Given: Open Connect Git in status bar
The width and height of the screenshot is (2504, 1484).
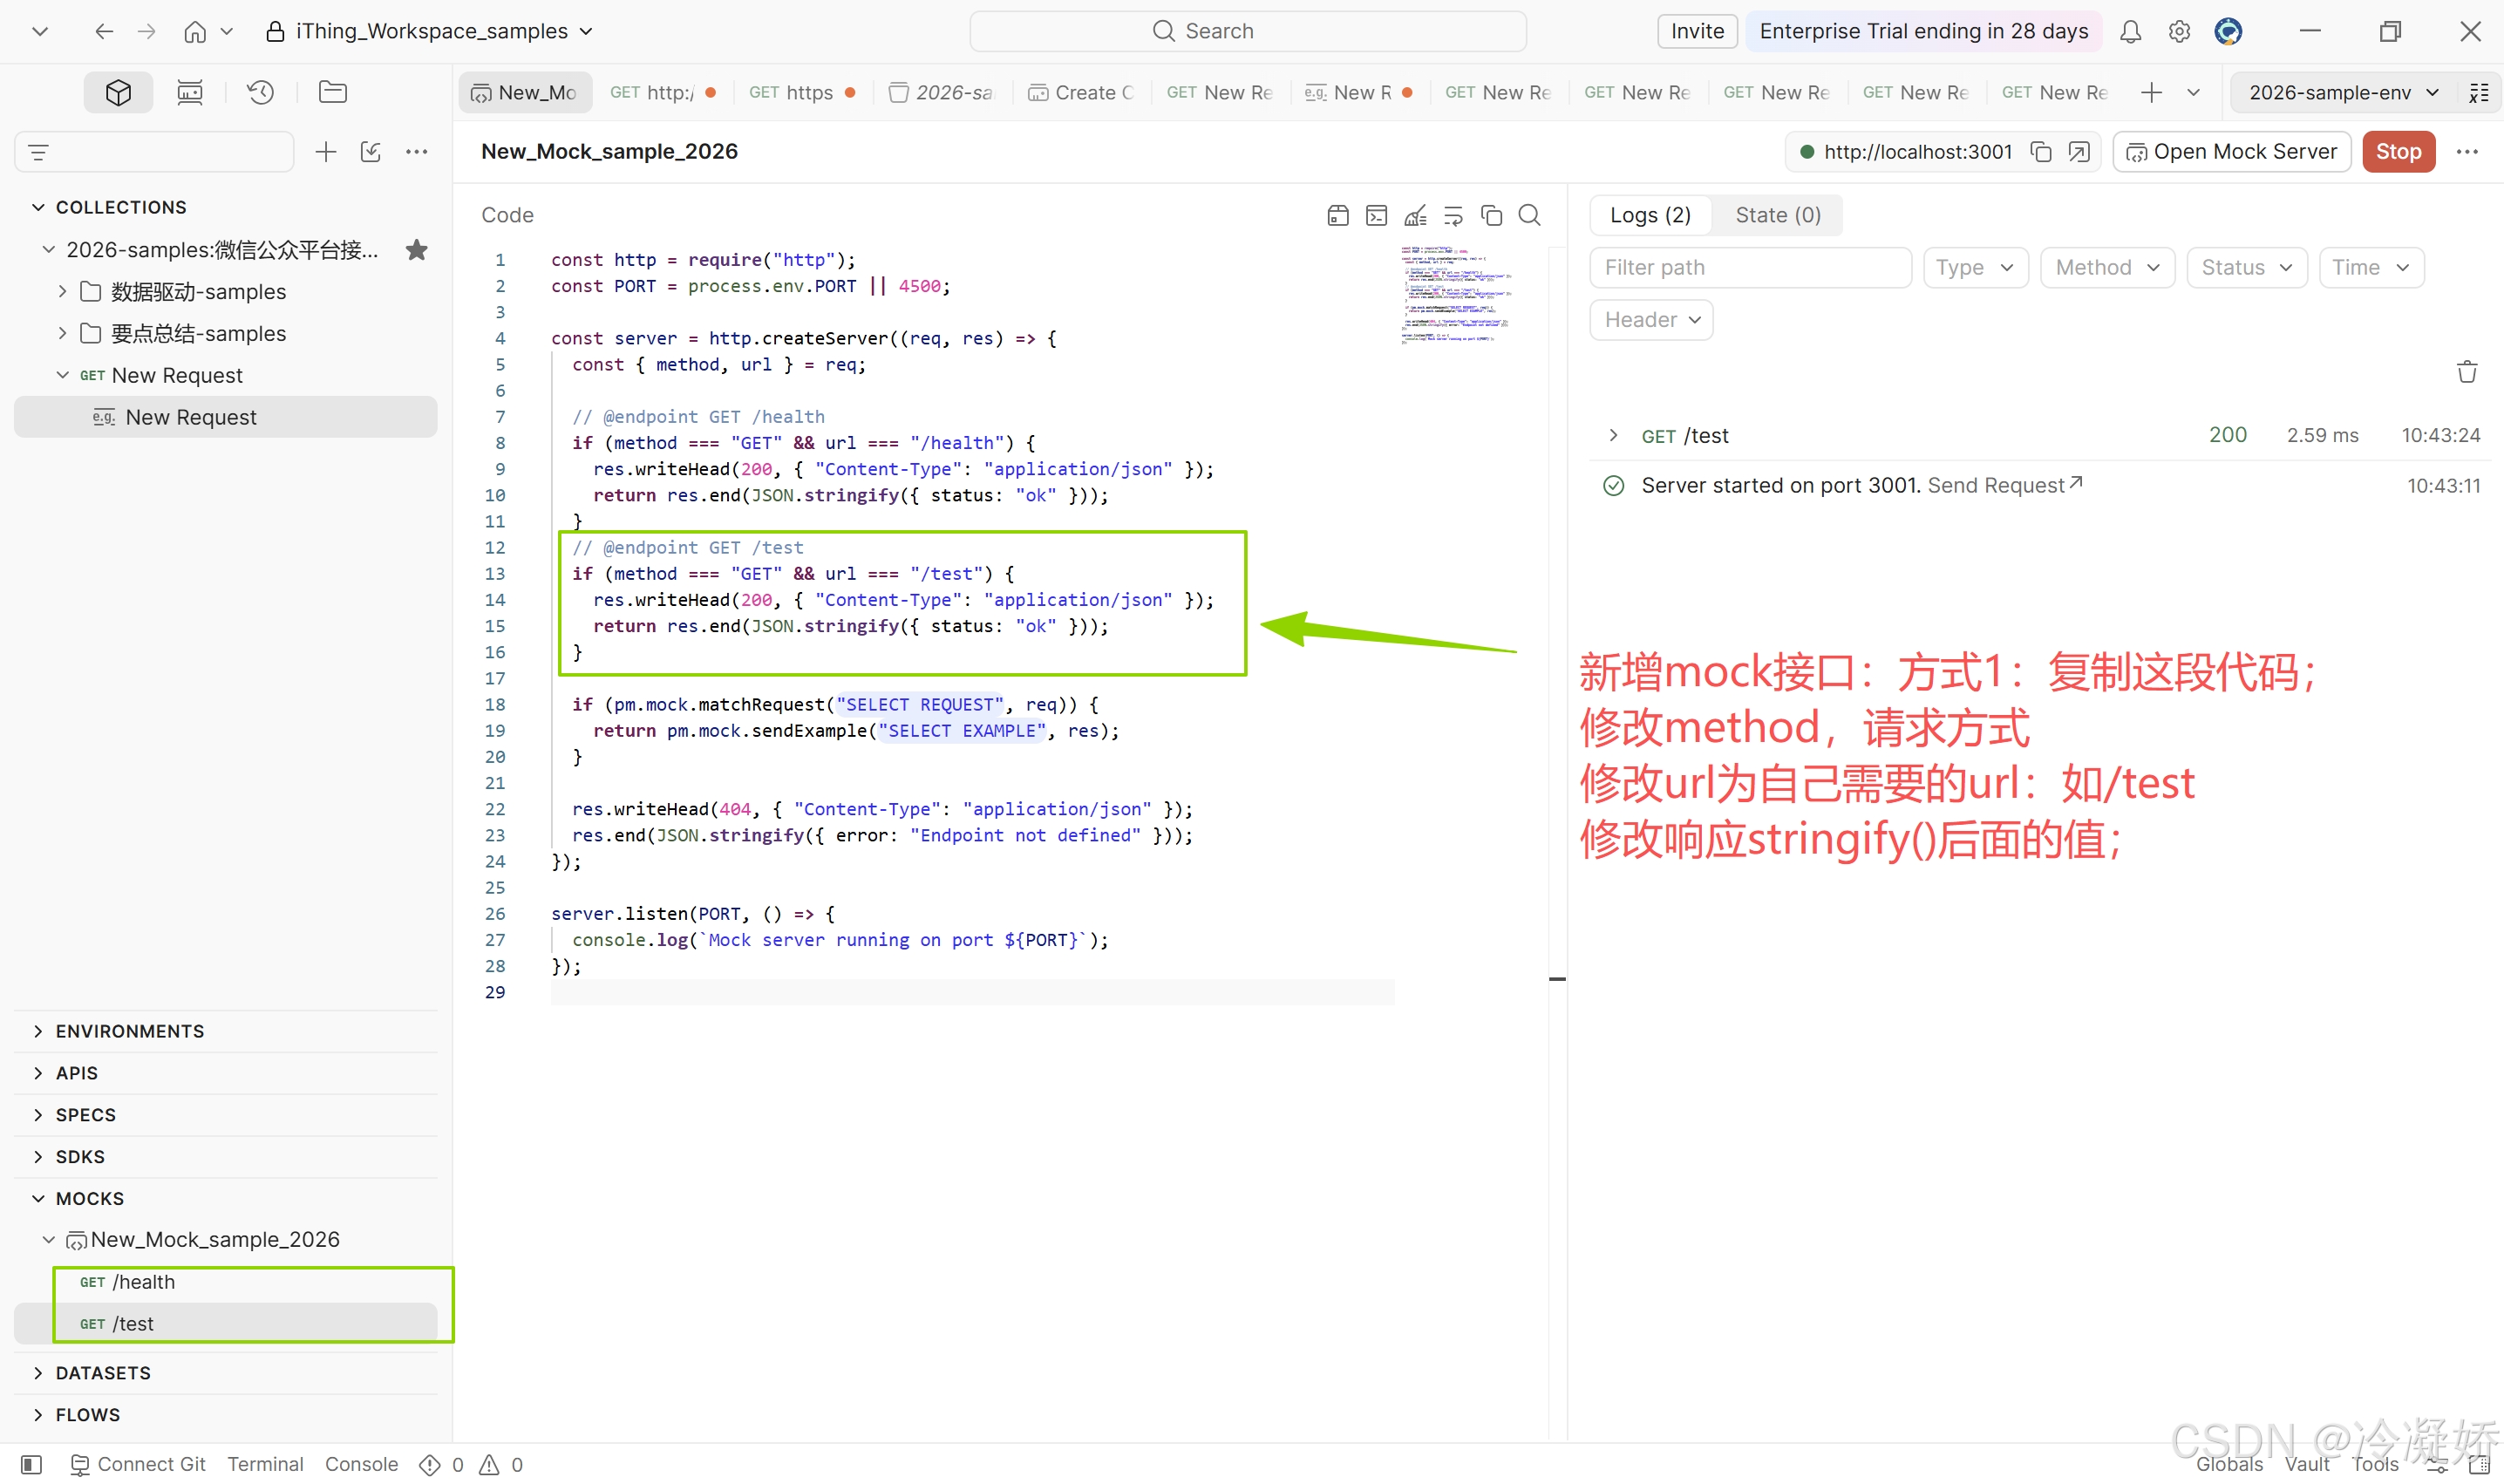Looking at the screenshot, I should tap(138, 1464).
